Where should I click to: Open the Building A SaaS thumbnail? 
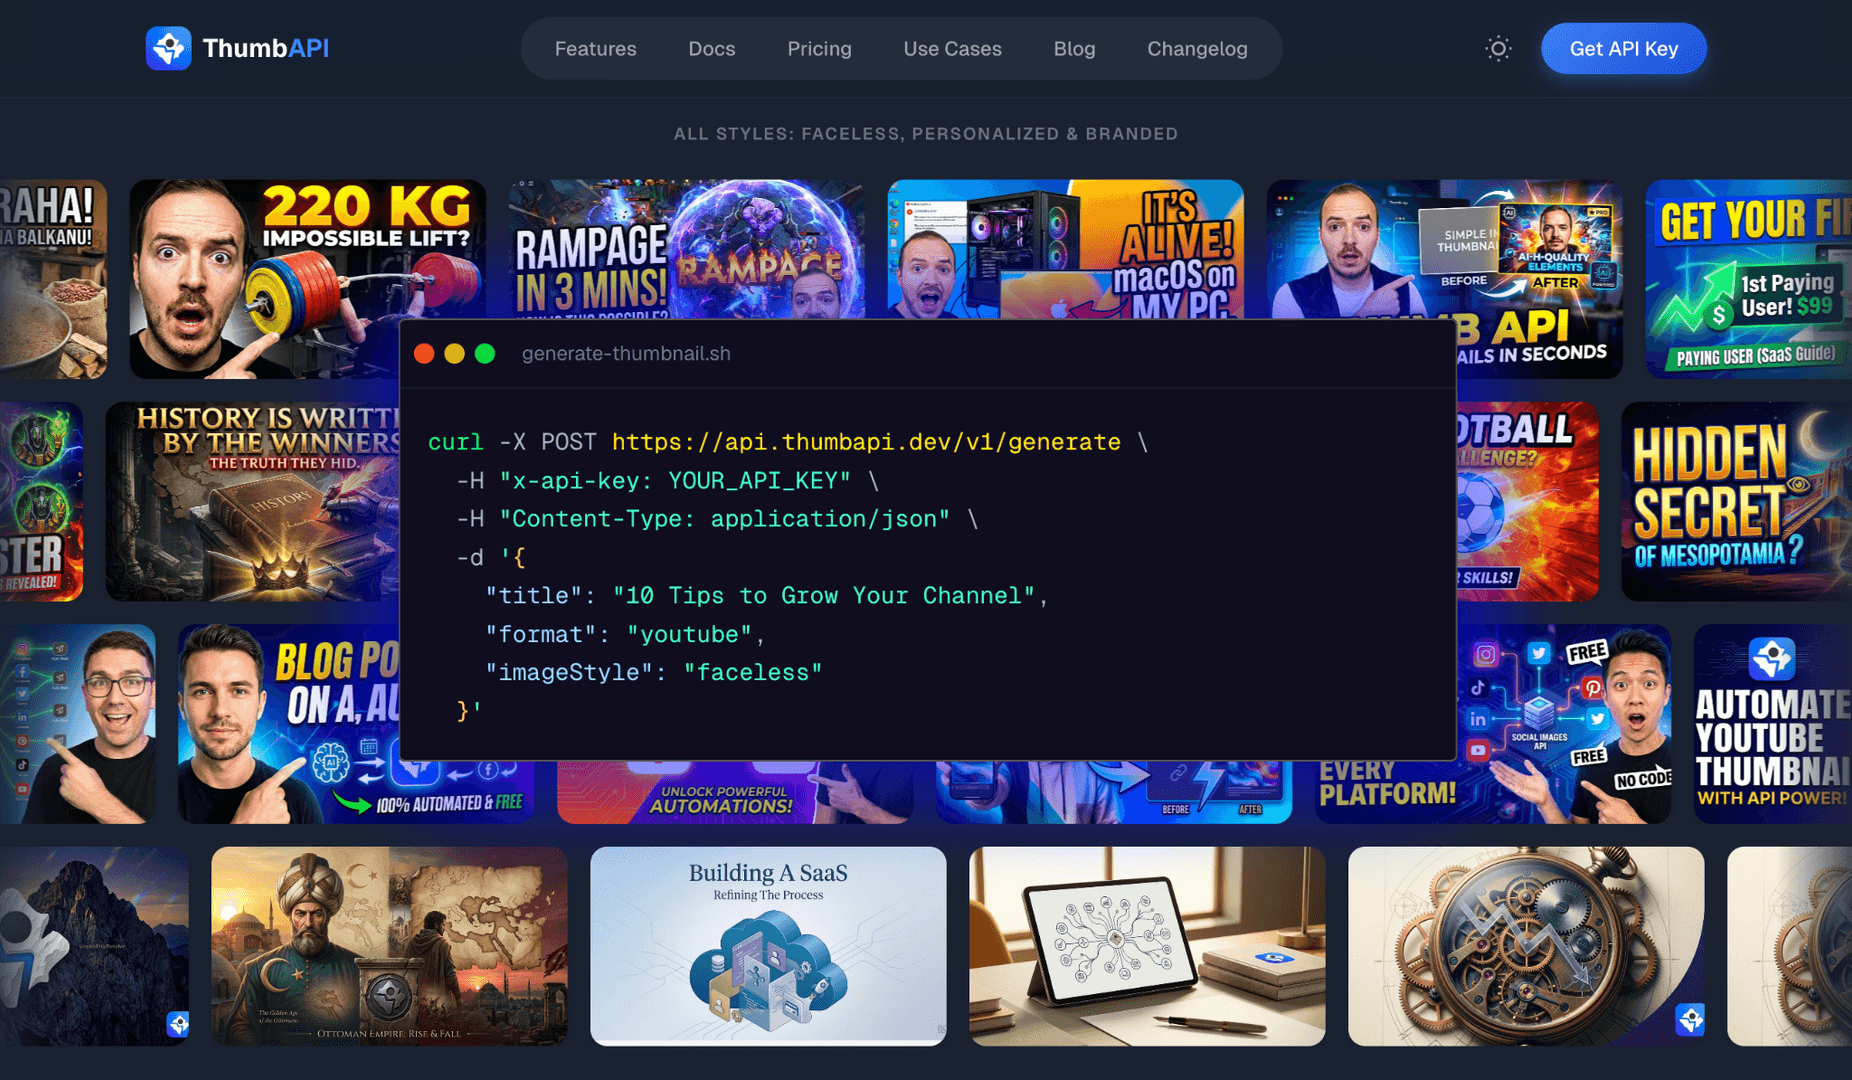768,946
